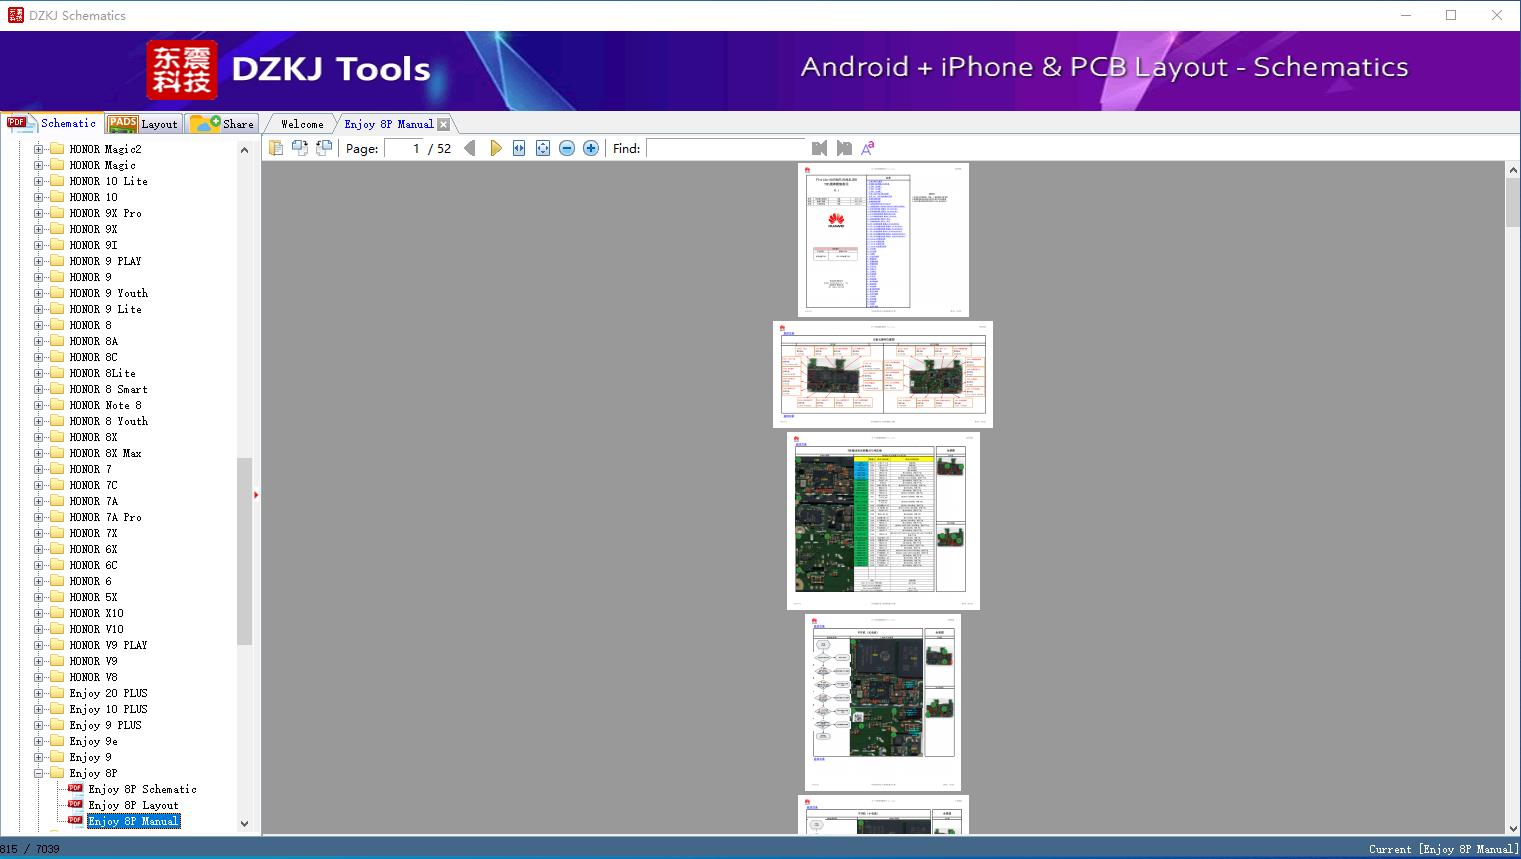Select HONOR Magic in the tree

pyautogui.click(x=102, y=165)
